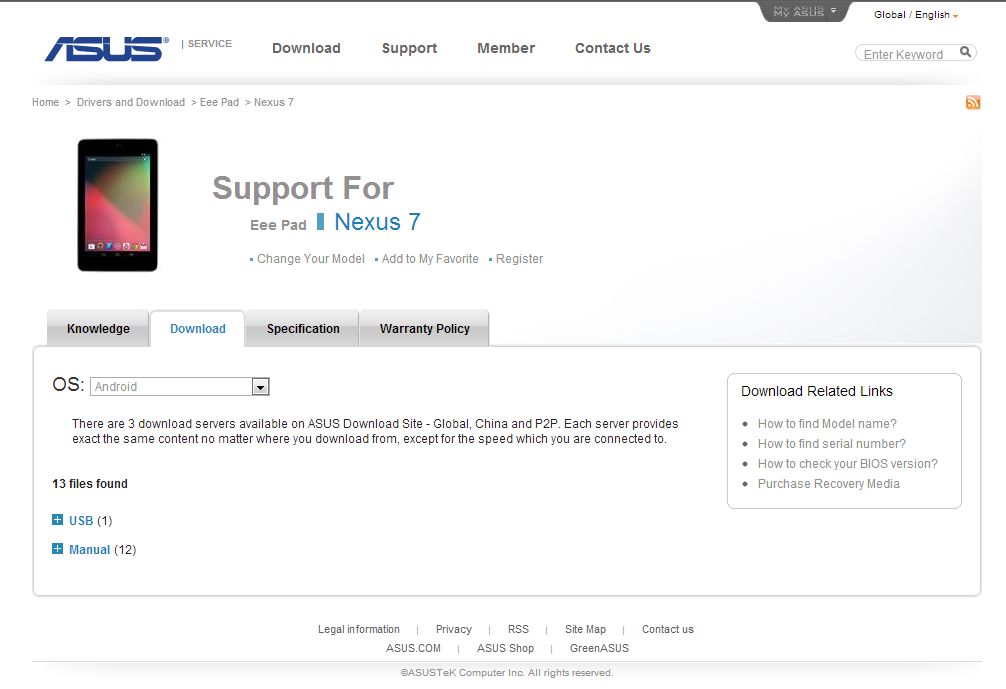Expand the Manual file category plus icon

[57, 549]
